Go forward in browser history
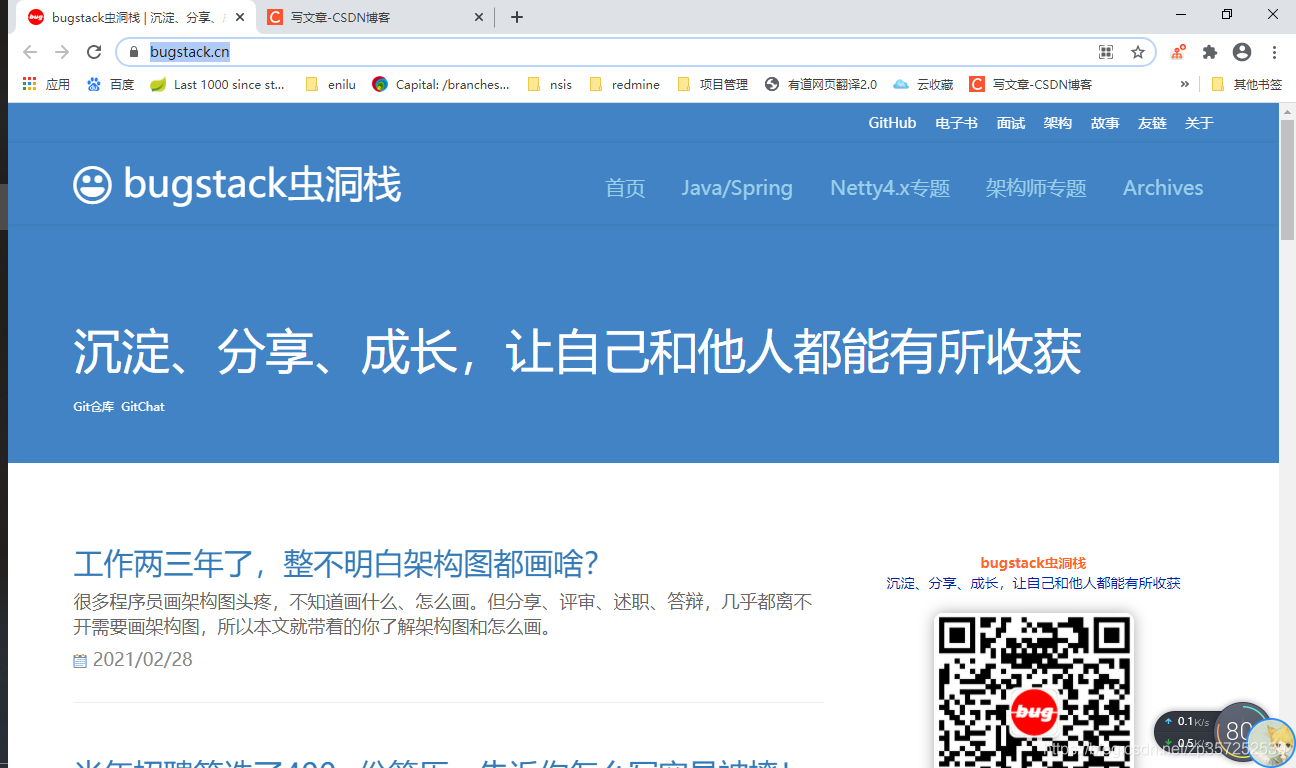The height and width of the screenshot is (768, 1296). pos(62,52)
